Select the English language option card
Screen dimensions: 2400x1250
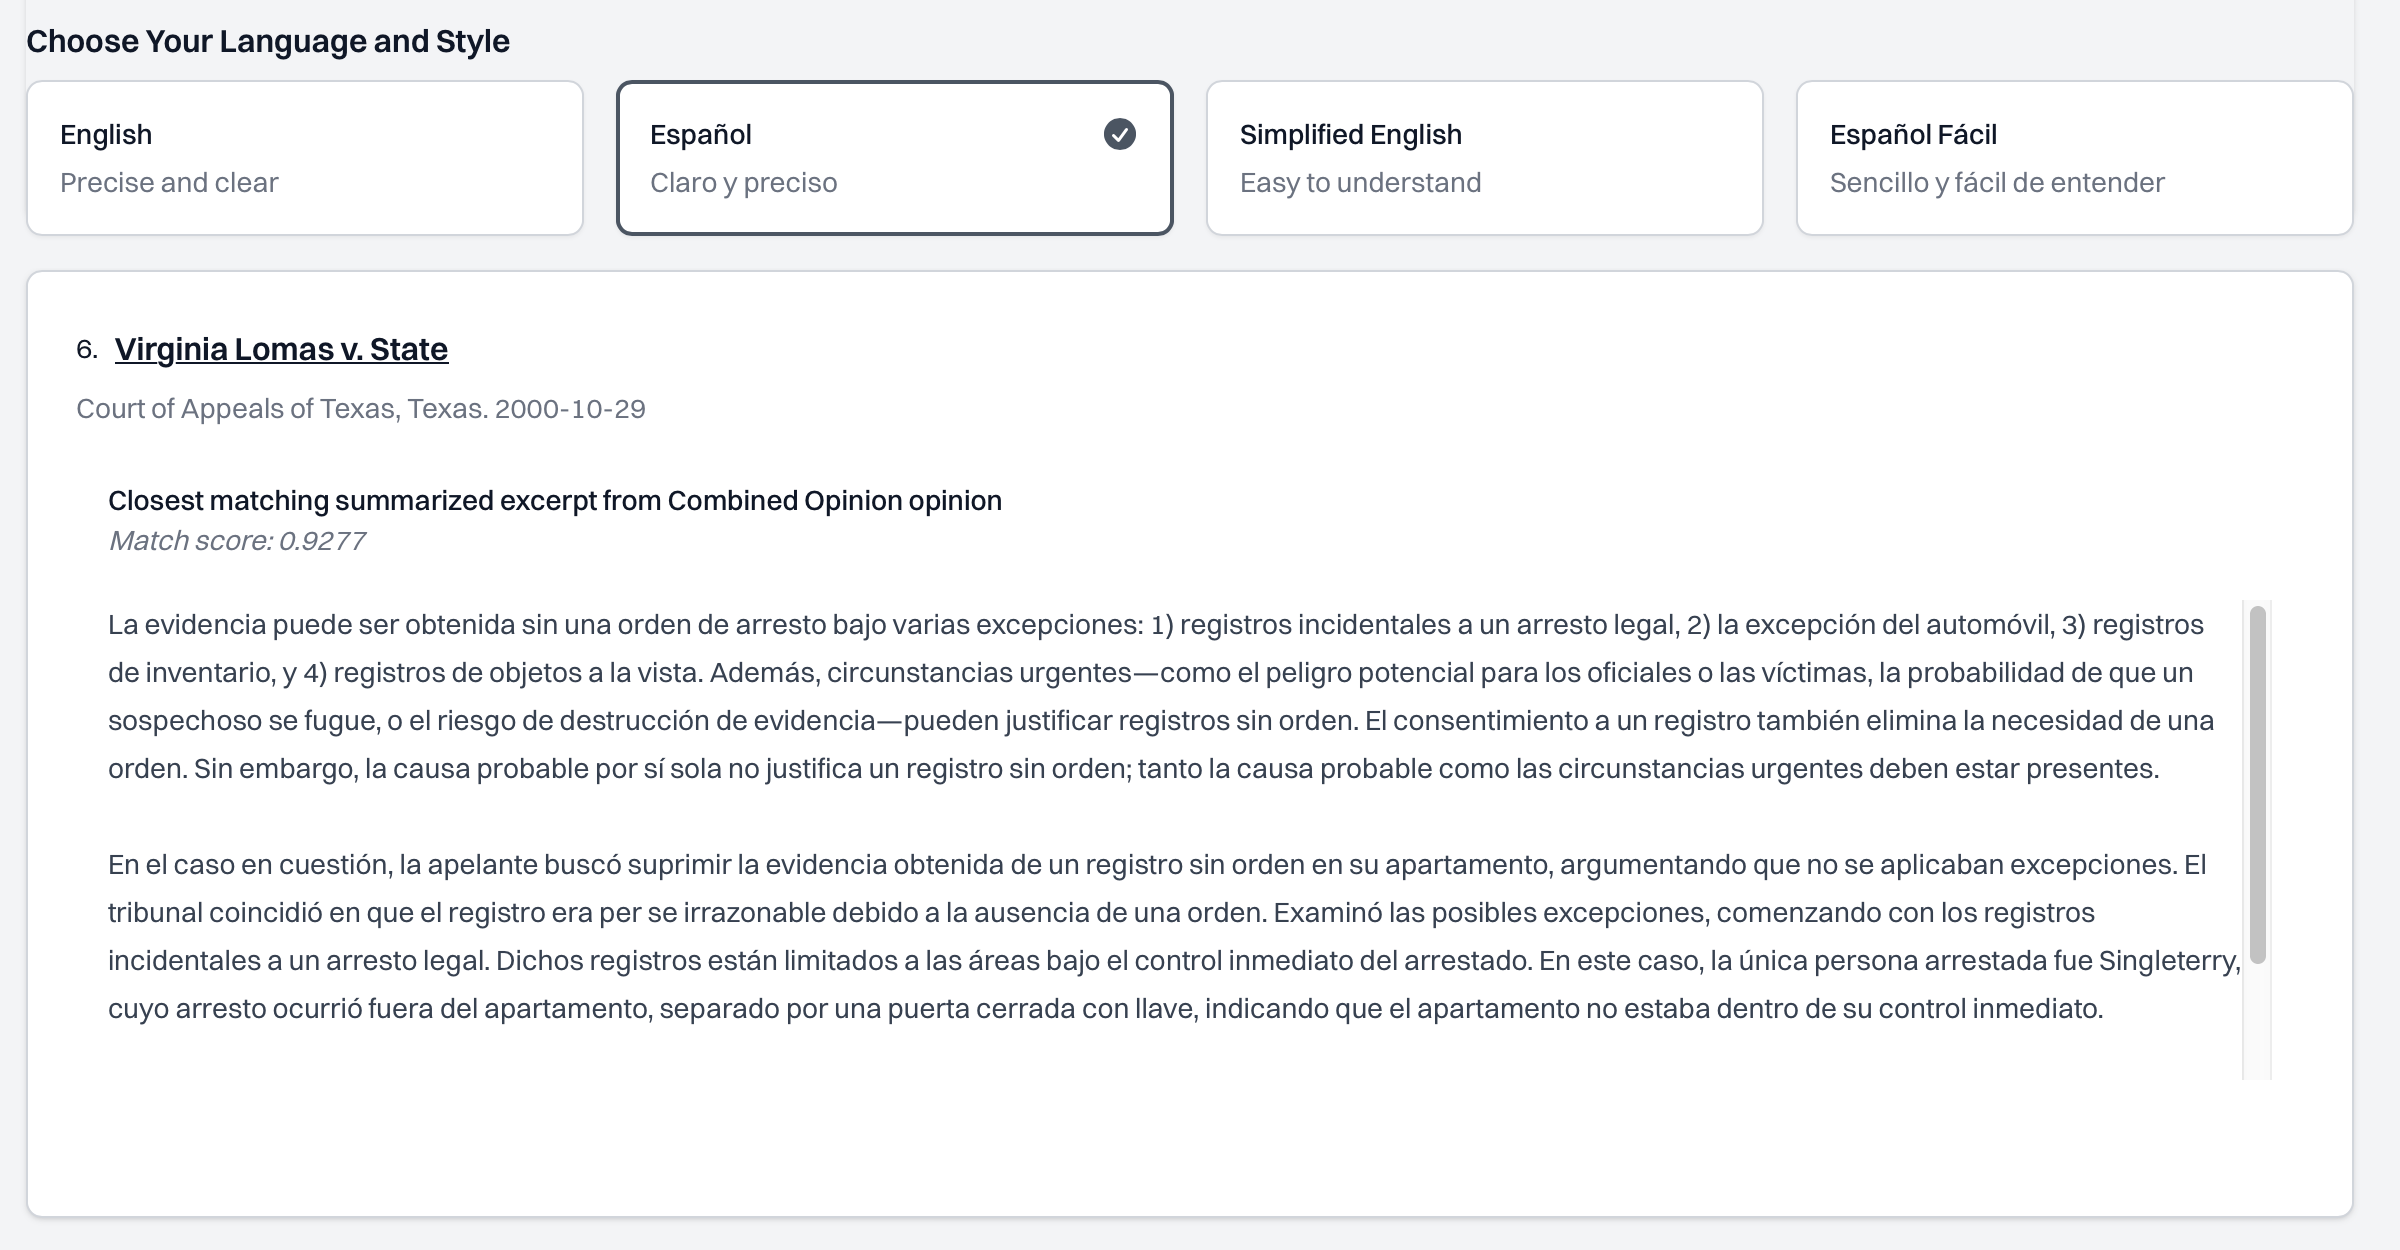click(305, 158)
